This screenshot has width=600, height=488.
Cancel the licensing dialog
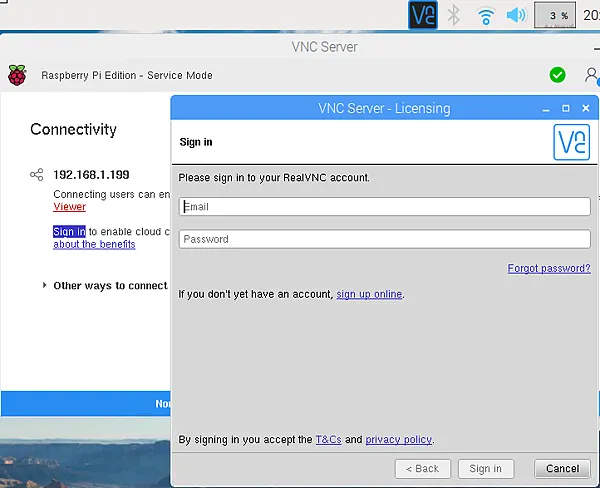pos(562,469)
